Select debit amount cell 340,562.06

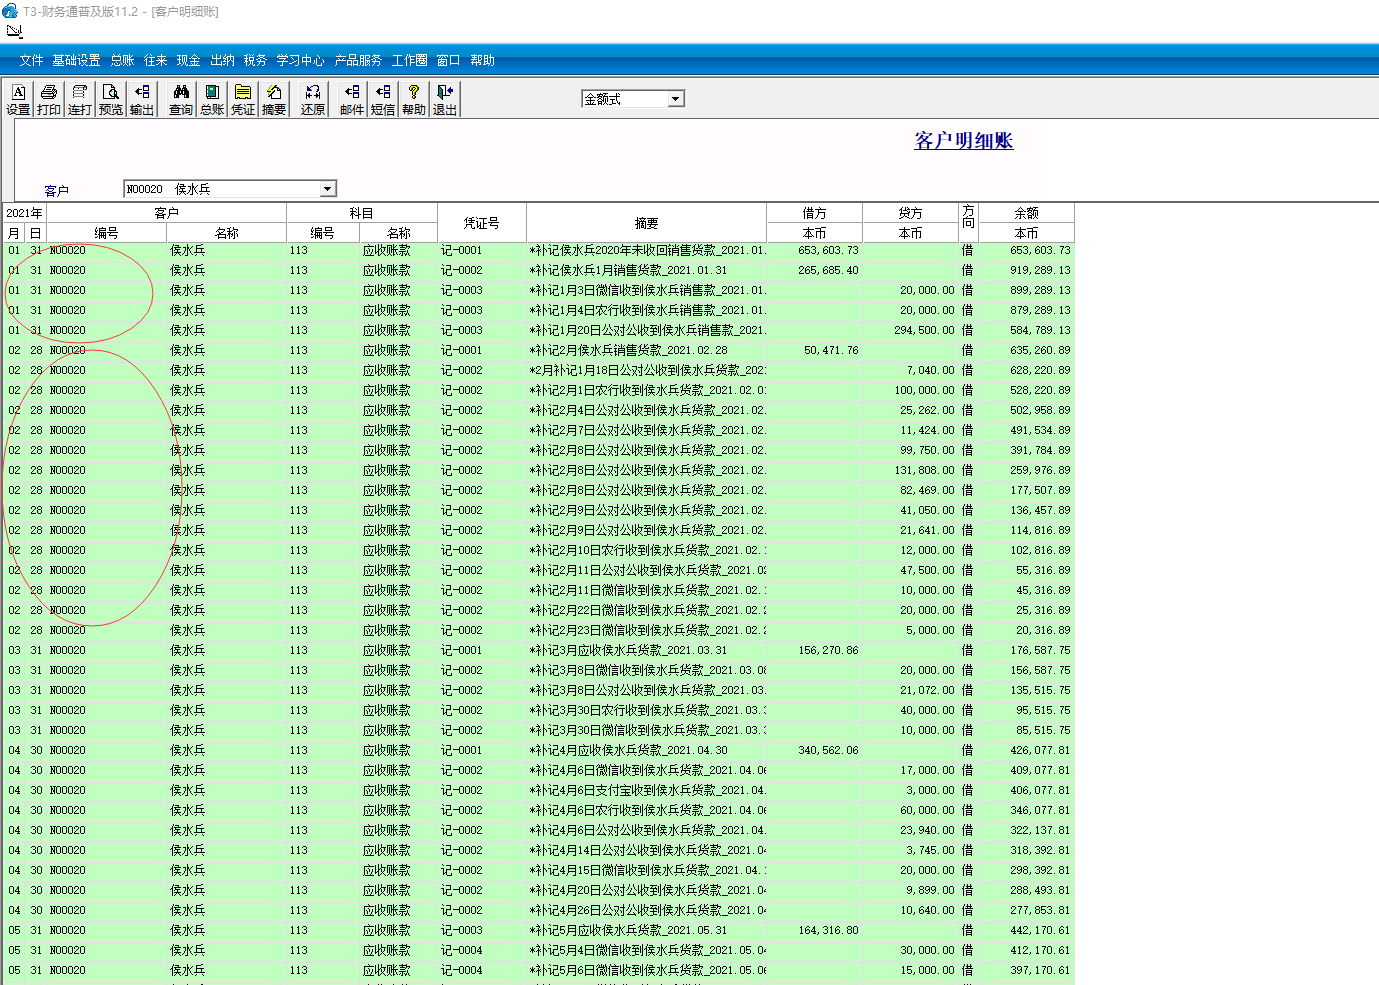814,751
